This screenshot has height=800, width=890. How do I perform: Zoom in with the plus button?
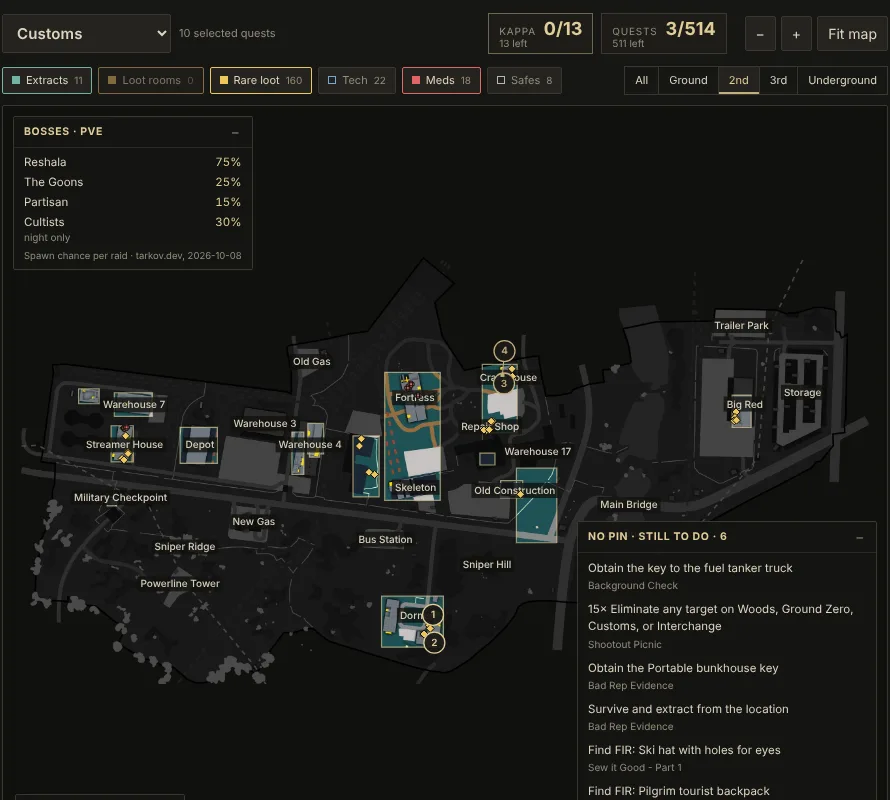click(x=796, y=34)
